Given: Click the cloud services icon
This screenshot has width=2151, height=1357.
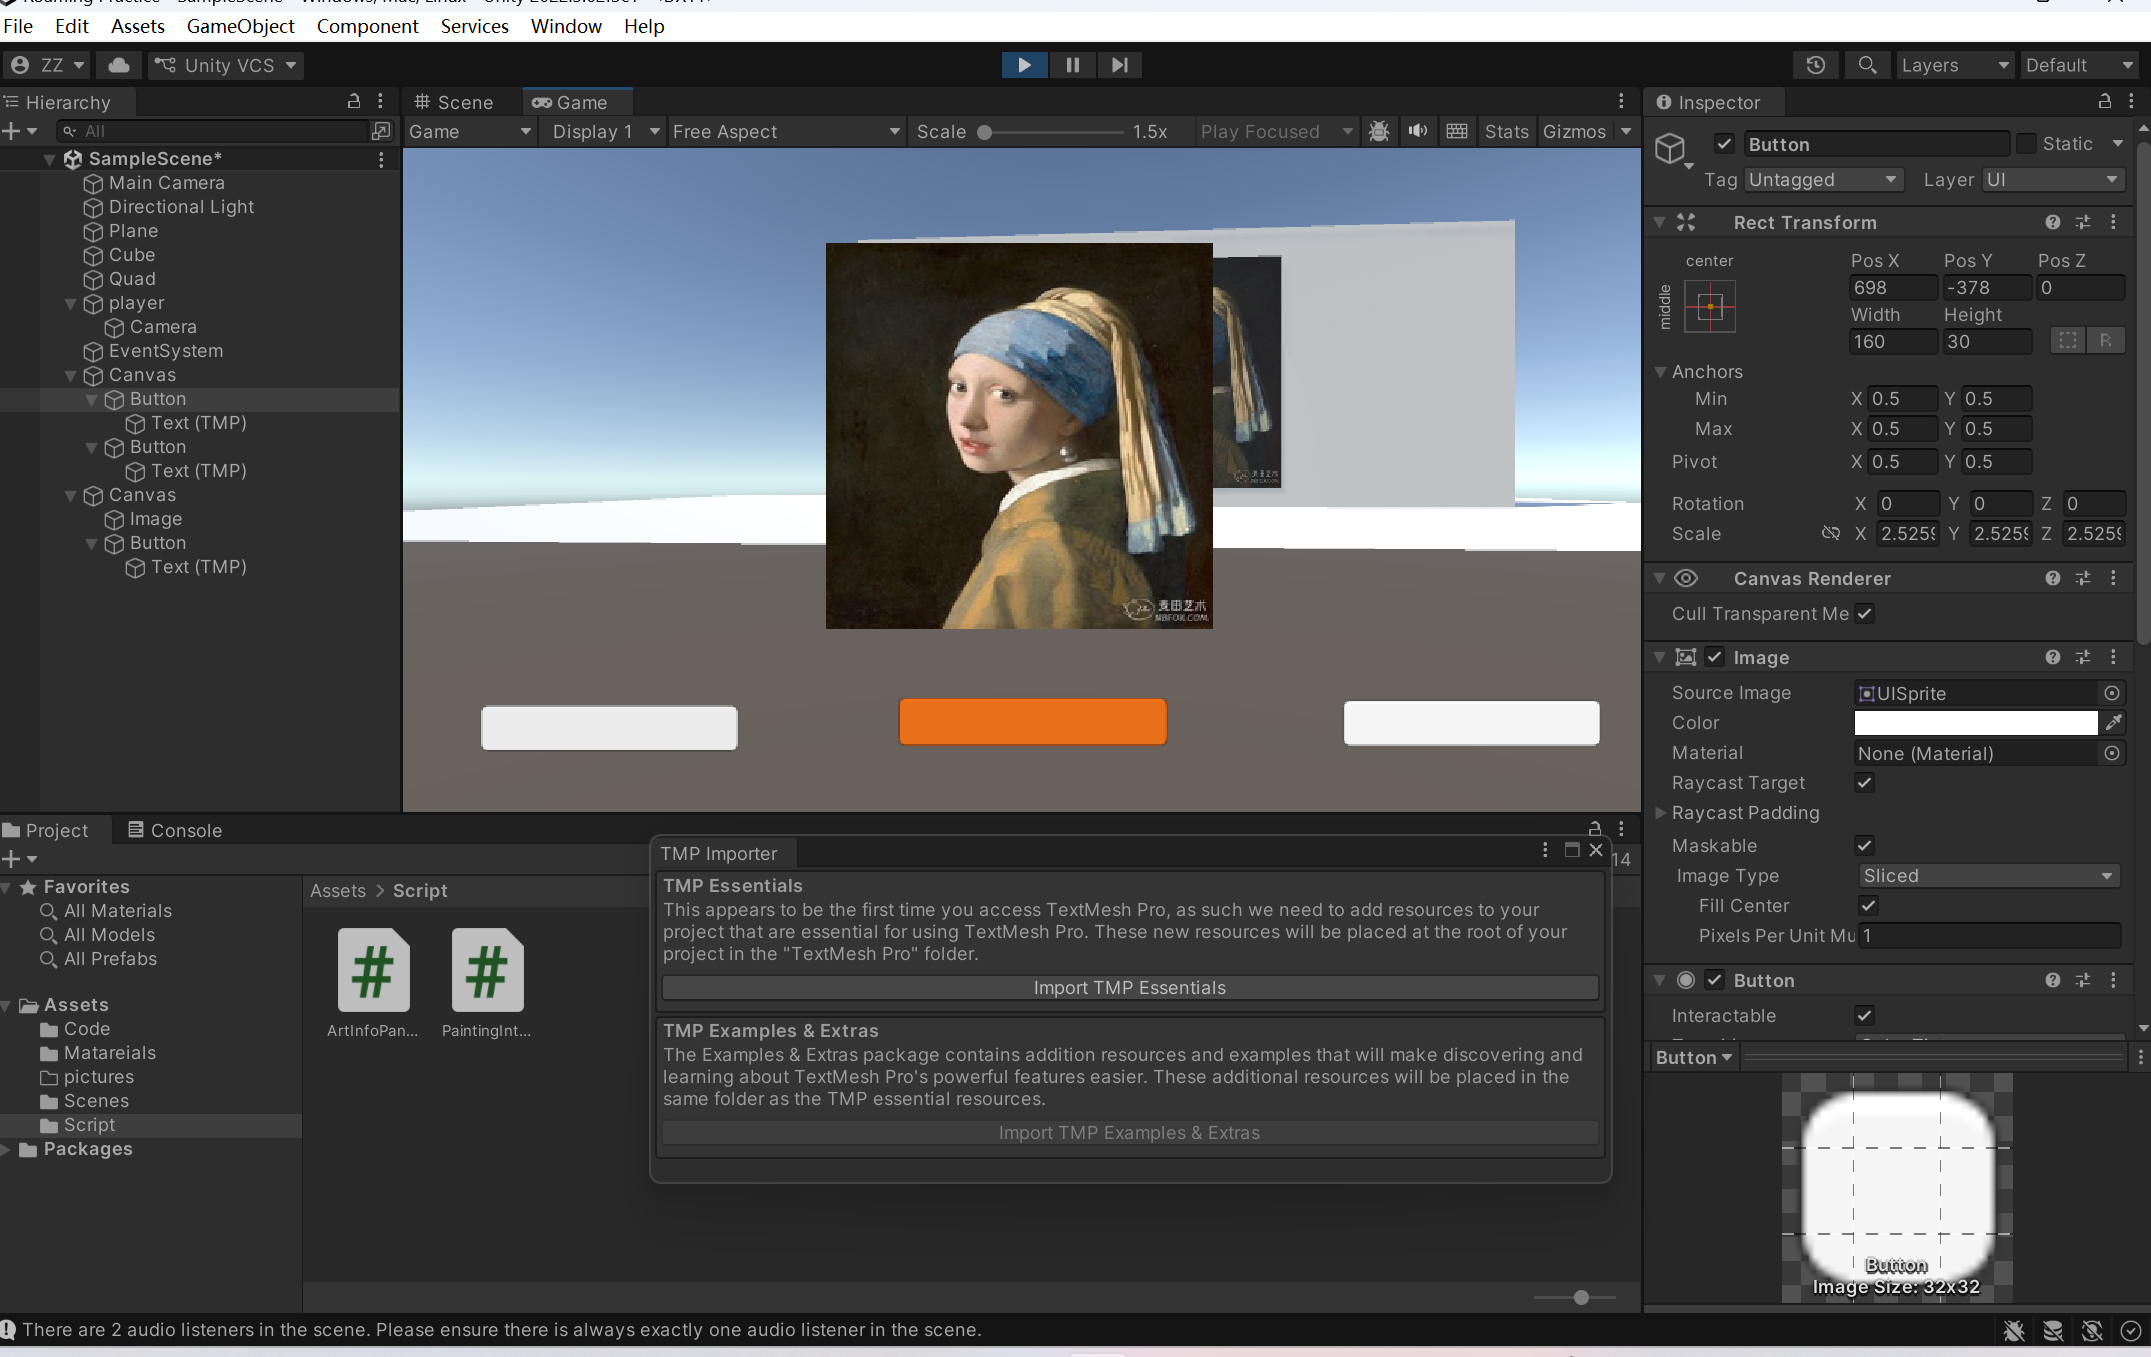Looking at the screenshot, I should click(119, 65).
